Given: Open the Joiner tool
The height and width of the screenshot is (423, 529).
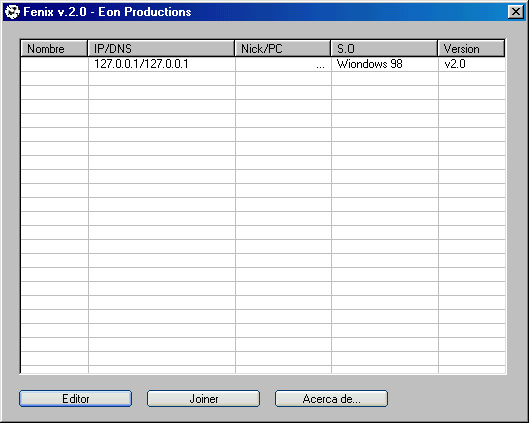Looking at the screenshot, I should [203, 399].
